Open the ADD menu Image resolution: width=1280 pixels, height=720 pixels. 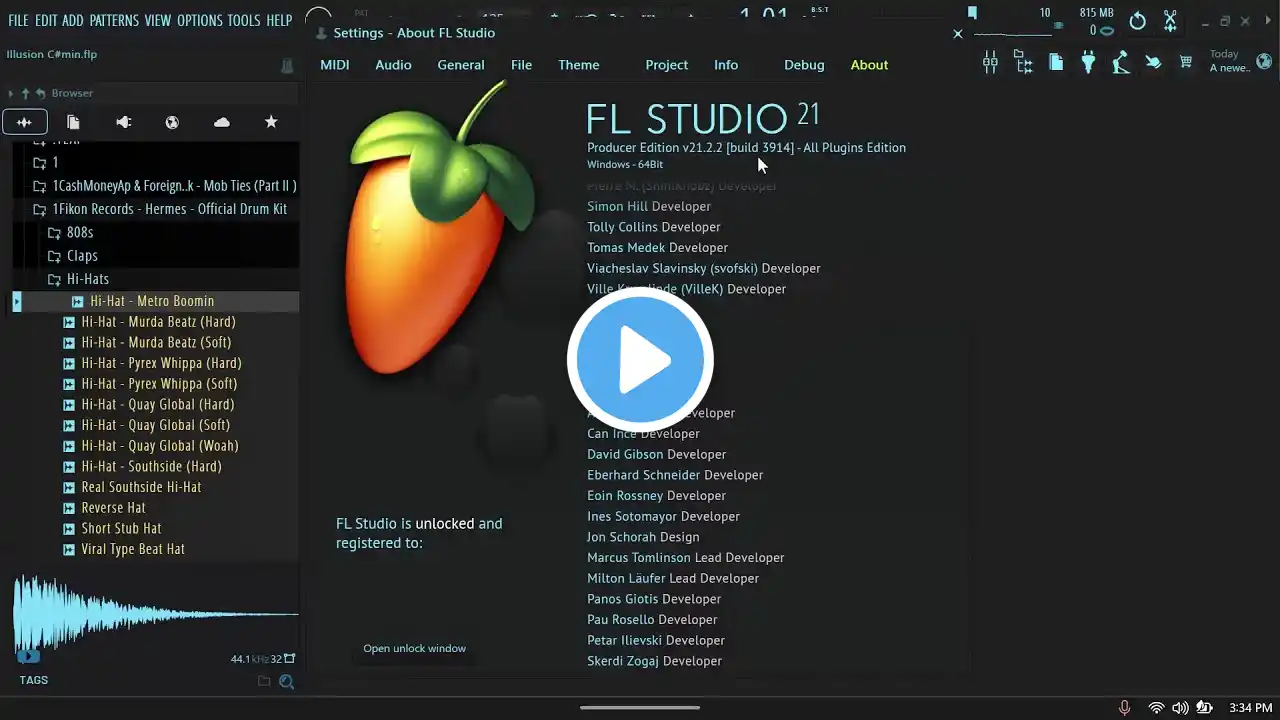point(73,20)
